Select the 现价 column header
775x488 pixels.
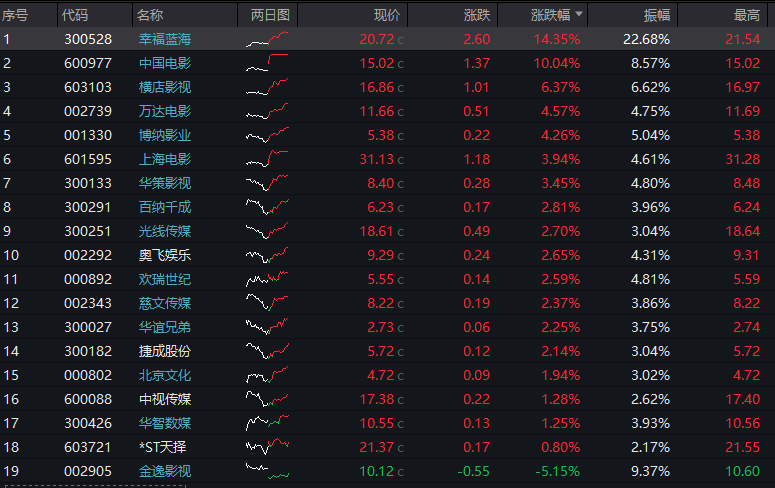click(x=387, y=15)
